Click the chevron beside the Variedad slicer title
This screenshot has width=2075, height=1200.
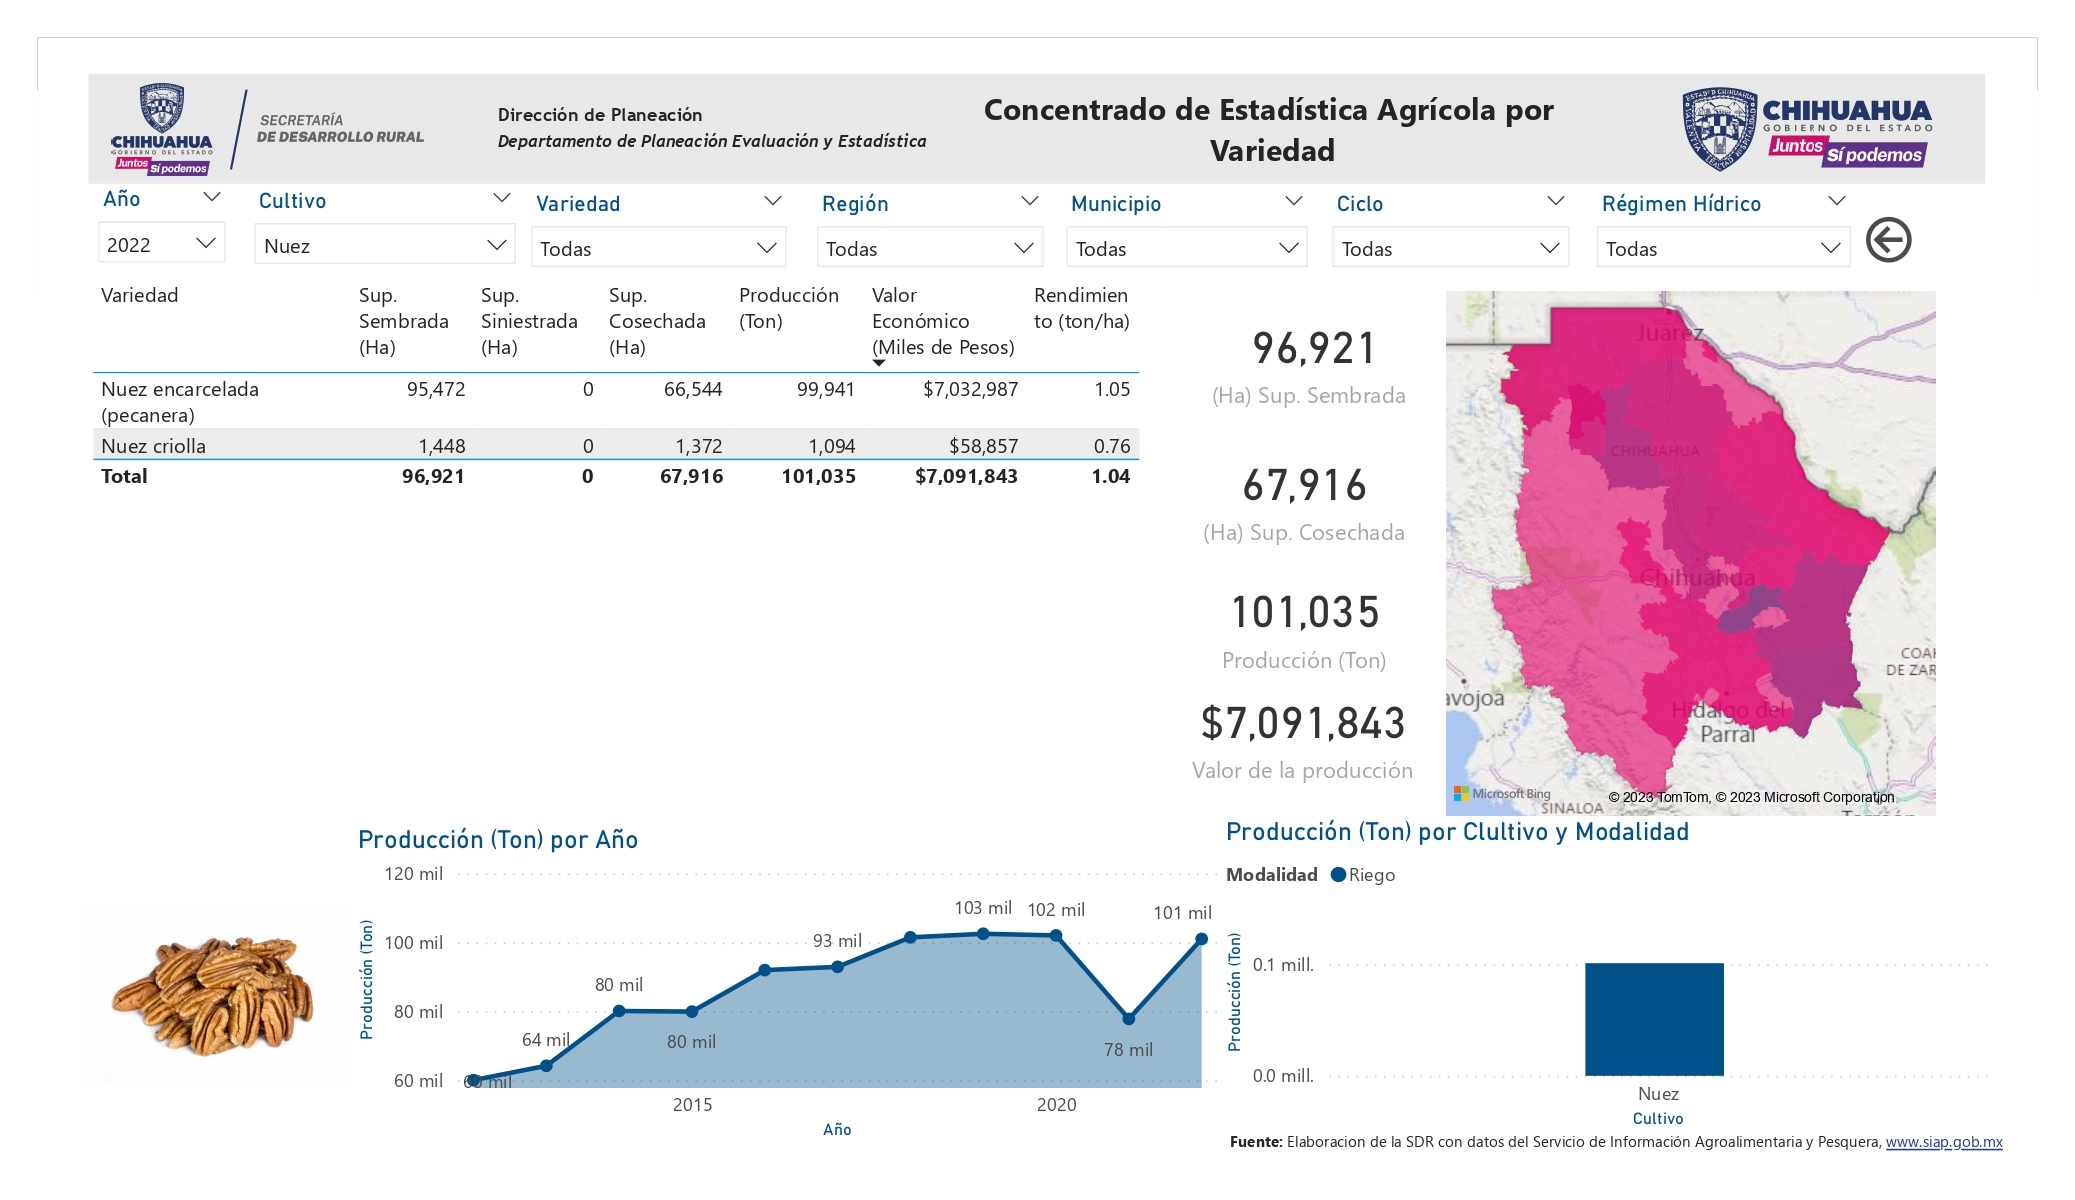click(x=772, y=201)
